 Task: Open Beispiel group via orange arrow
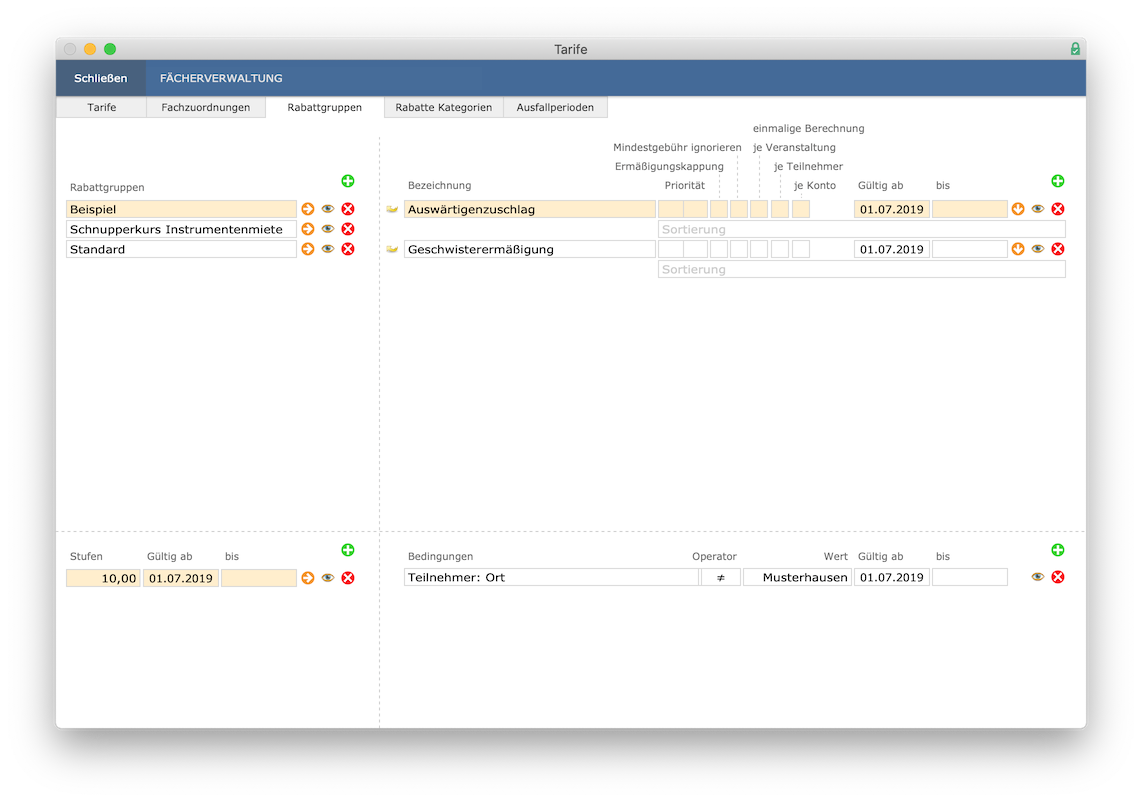coord(308,209)
